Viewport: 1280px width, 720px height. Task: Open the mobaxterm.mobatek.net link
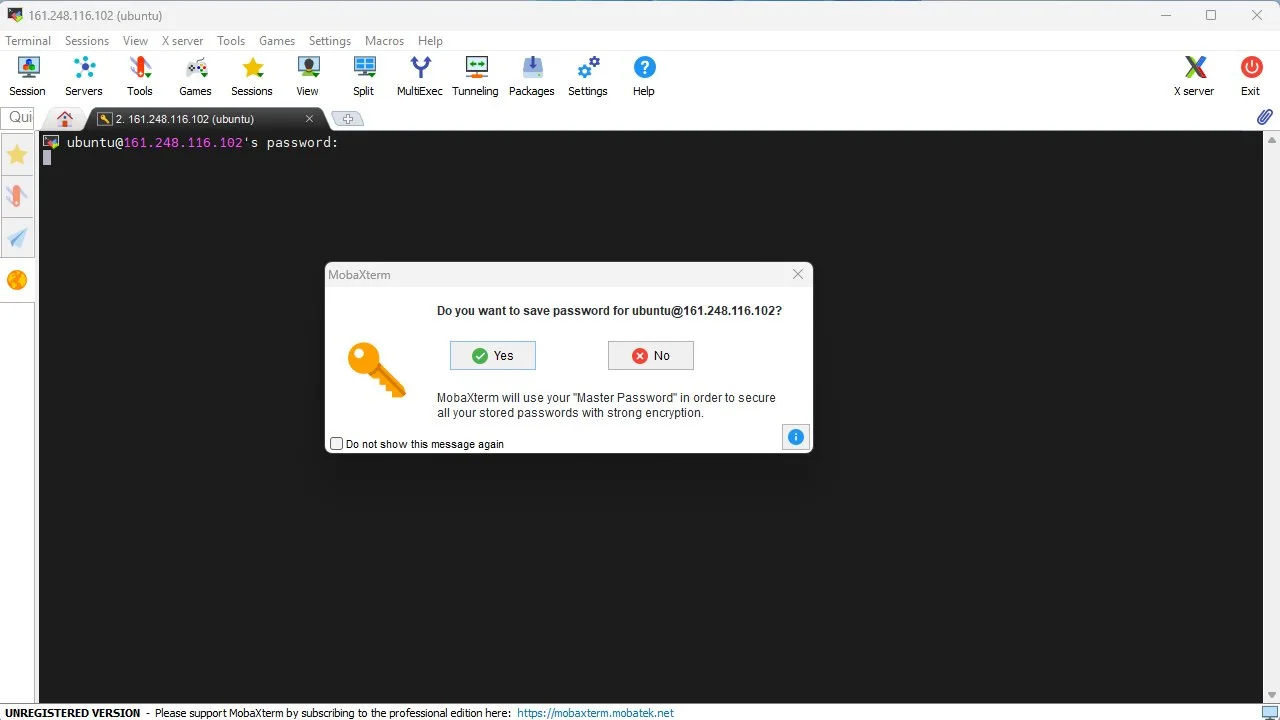pos(595,713)
